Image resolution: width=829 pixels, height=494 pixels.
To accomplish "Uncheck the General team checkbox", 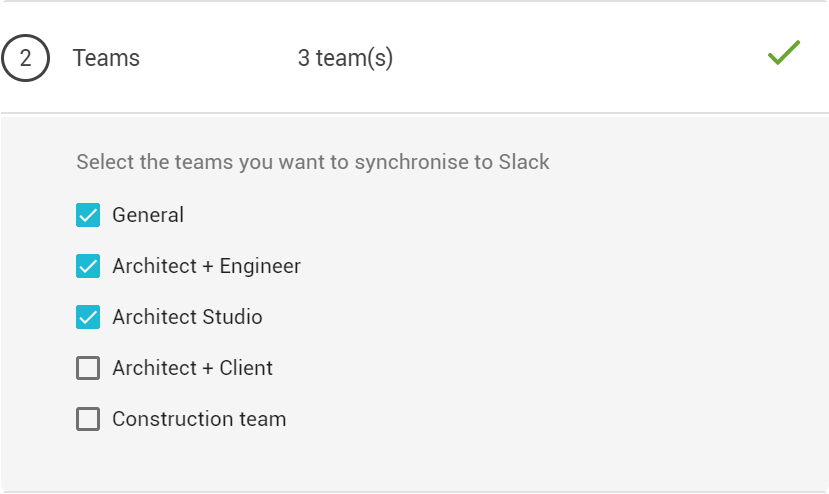I will (x=88, y=215).
